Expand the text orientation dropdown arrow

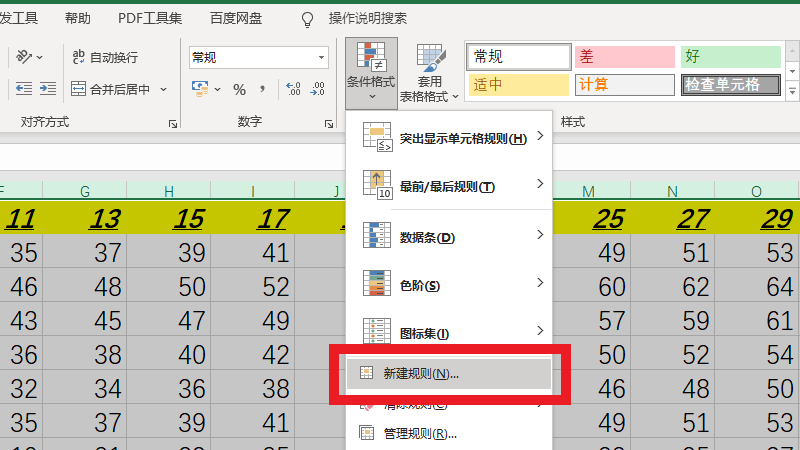tap(40, 58)
